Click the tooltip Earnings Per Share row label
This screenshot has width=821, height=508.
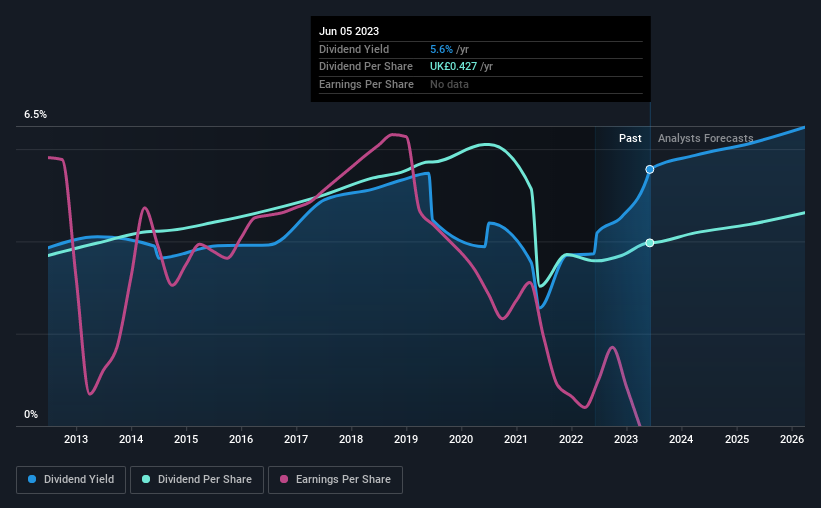(366, 84)
